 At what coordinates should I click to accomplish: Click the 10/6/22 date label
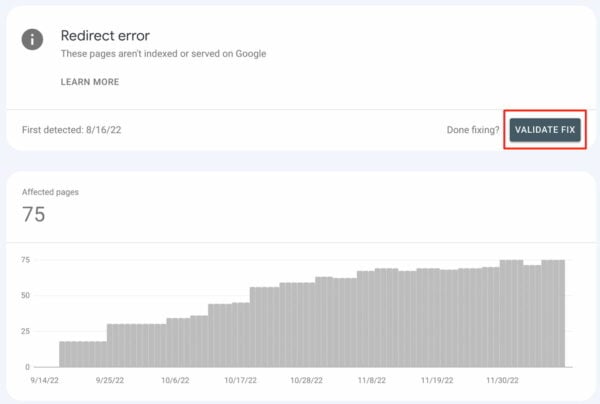(x=177, y=381)
